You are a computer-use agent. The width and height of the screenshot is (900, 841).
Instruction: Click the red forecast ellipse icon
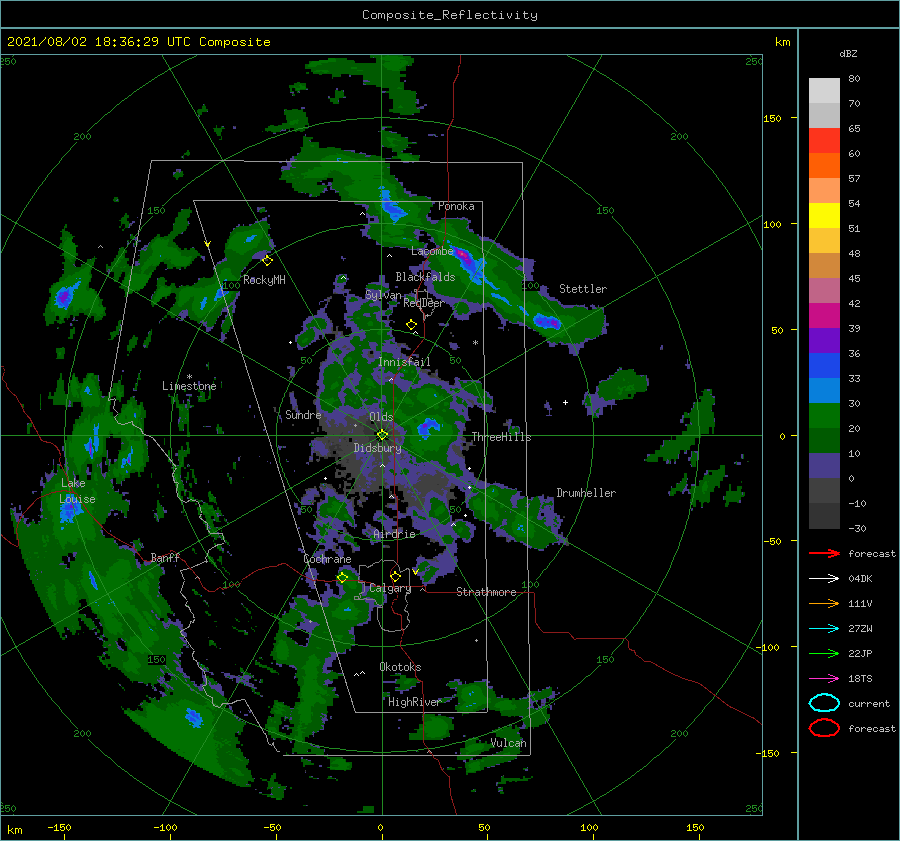(x=824, y=728)
